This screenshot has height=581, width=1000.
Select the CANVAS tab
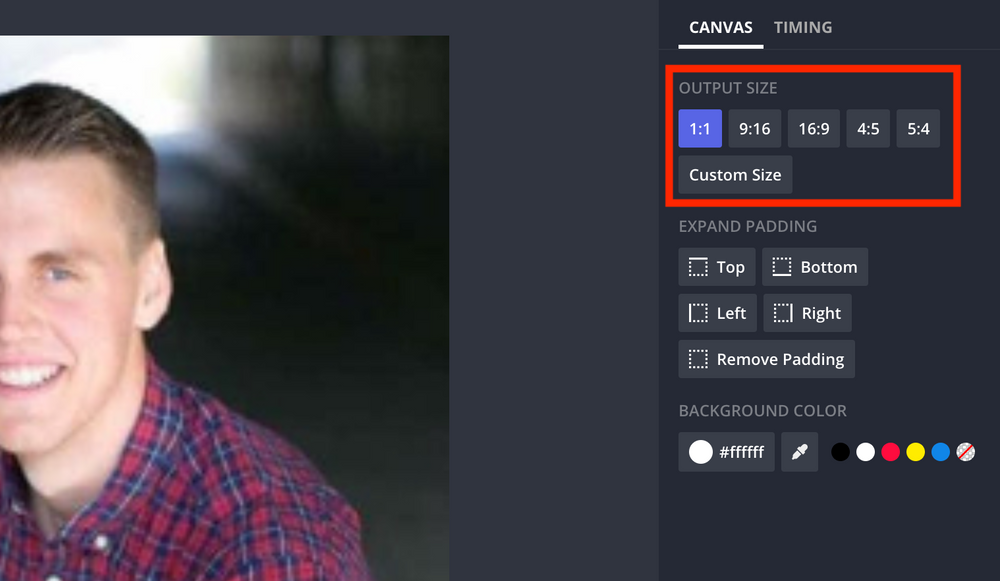coord(720,27)
